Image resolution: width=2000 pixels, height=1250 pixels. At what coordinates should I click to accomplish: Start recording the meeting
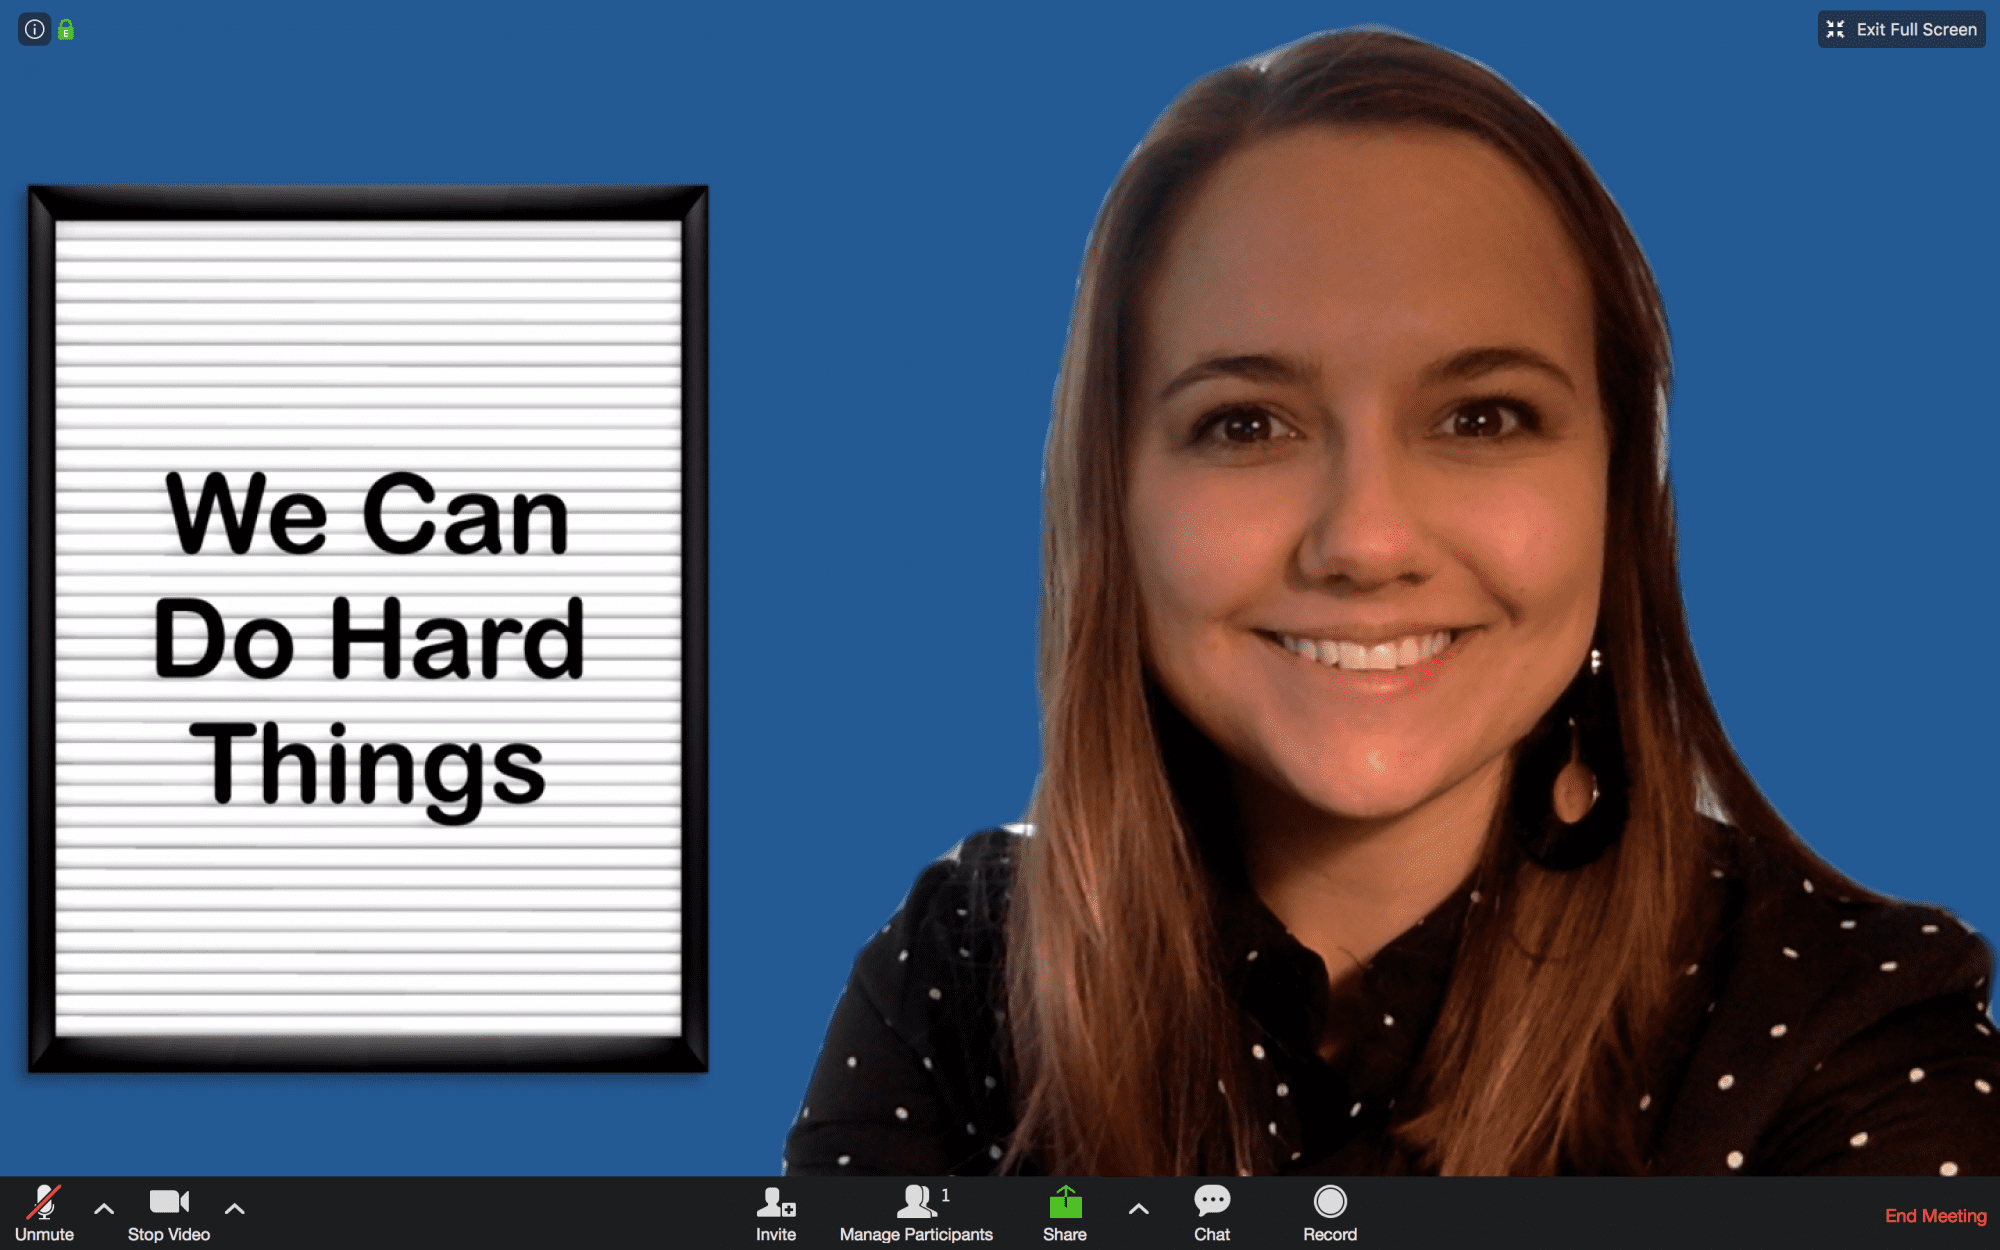click(1330, 1210)
